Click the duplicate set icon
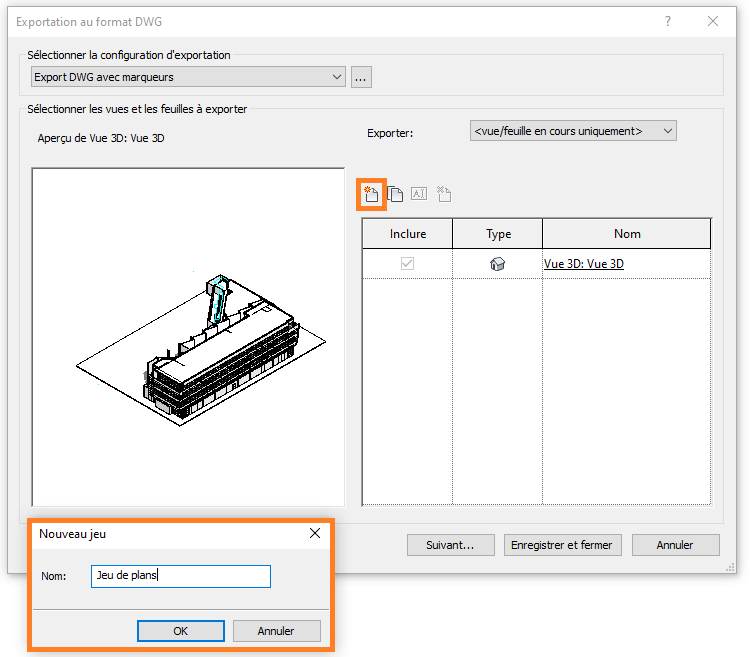The image size is (751, 657). point(395,194)
